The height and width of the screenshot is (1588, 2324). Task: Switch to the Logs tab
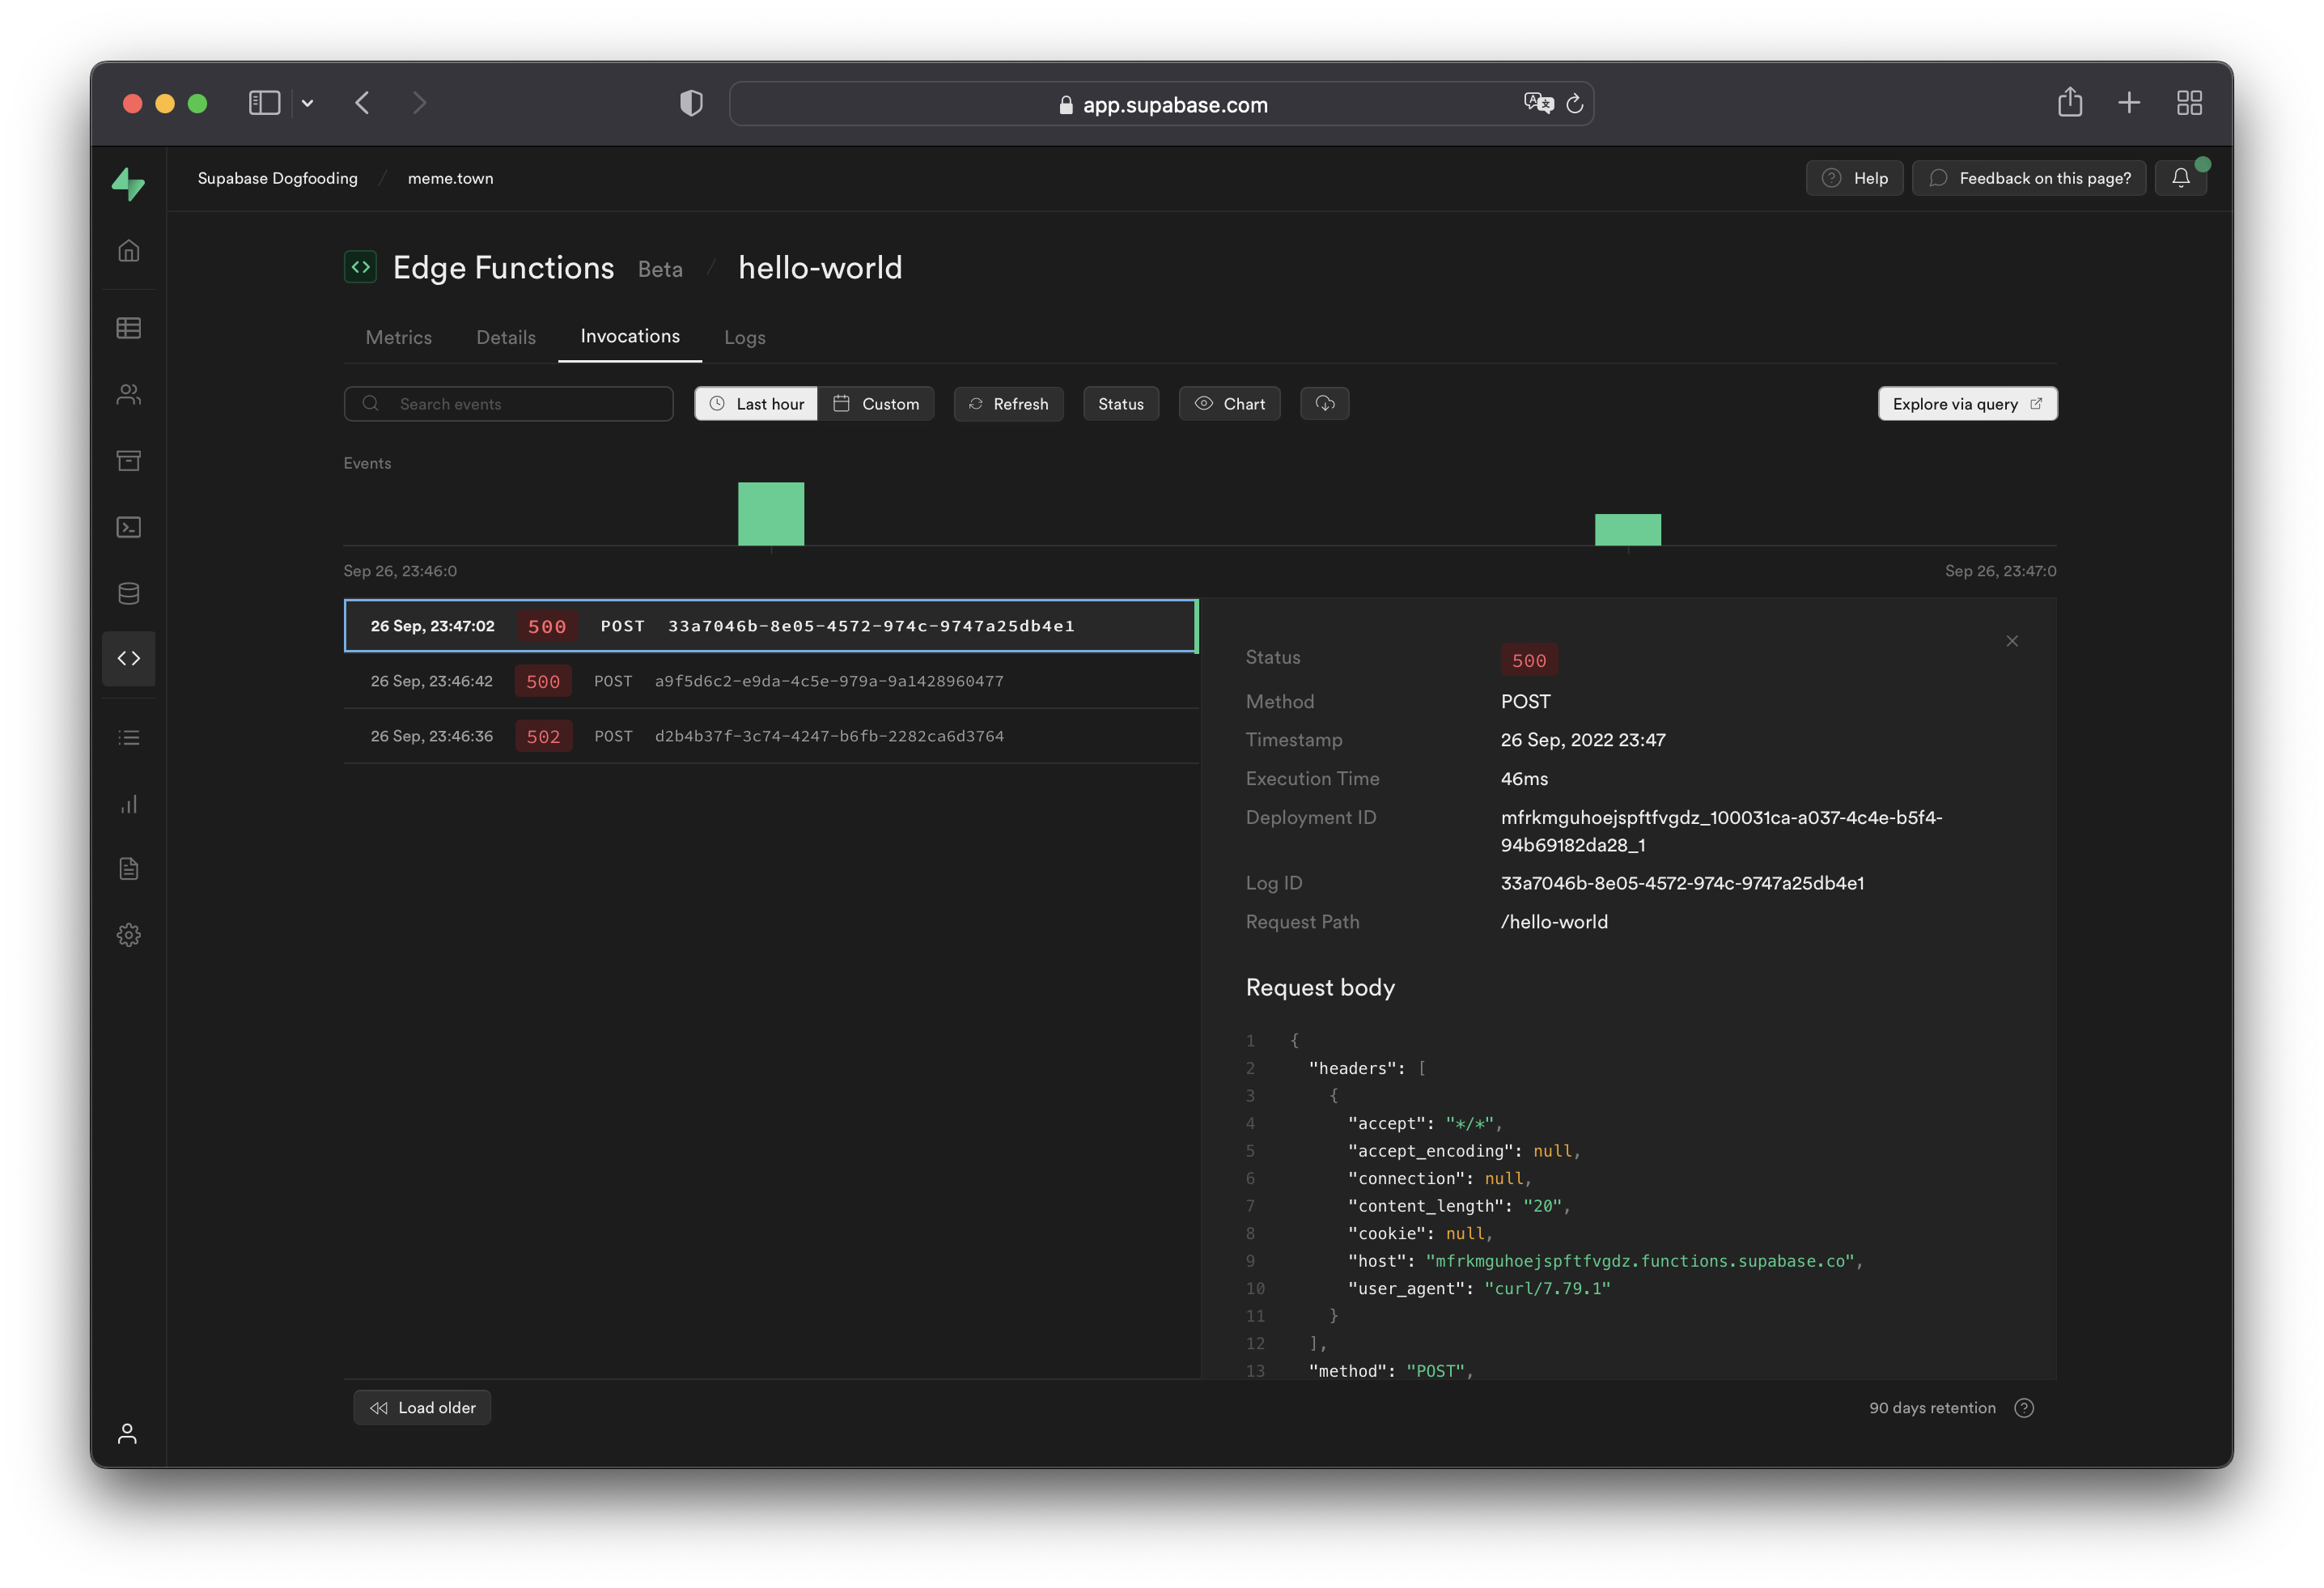pos(744,337)
